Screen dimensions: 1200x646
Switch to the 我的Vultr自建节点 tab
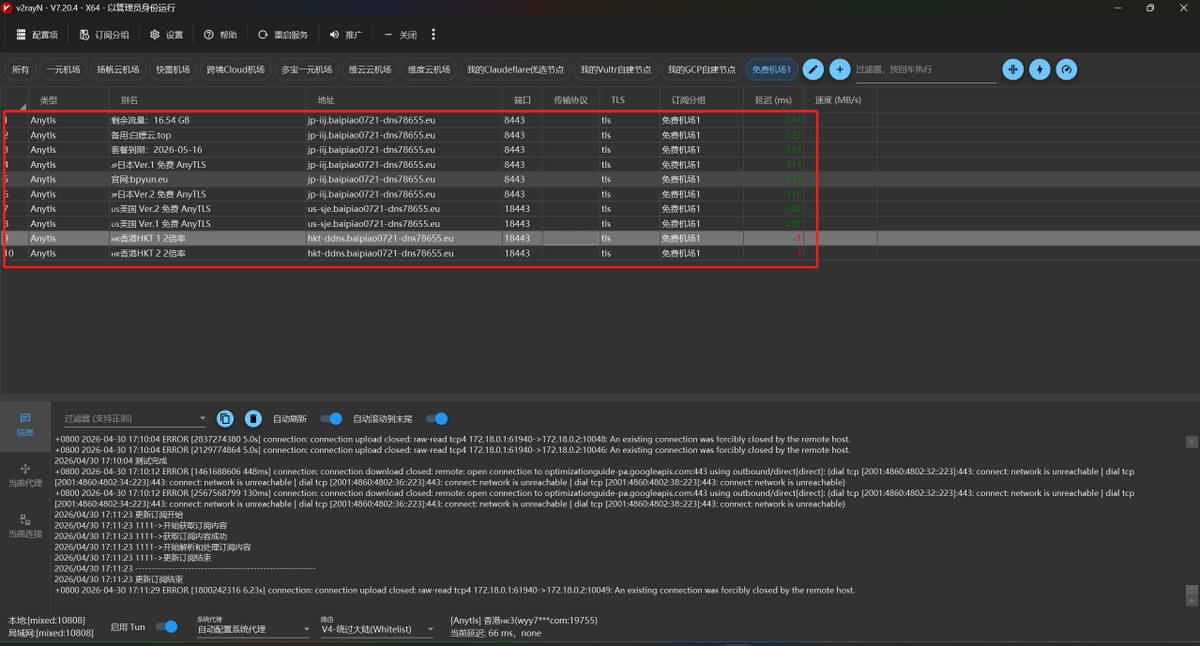tap(616, 69)
